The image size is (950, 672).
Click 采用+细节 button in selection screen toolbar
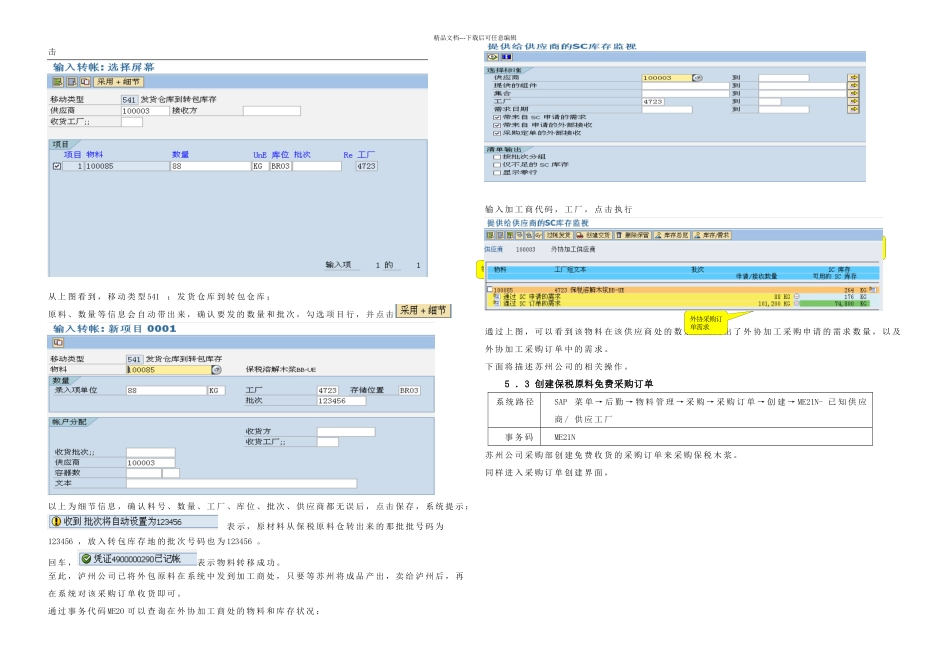(x=119, y=82)
